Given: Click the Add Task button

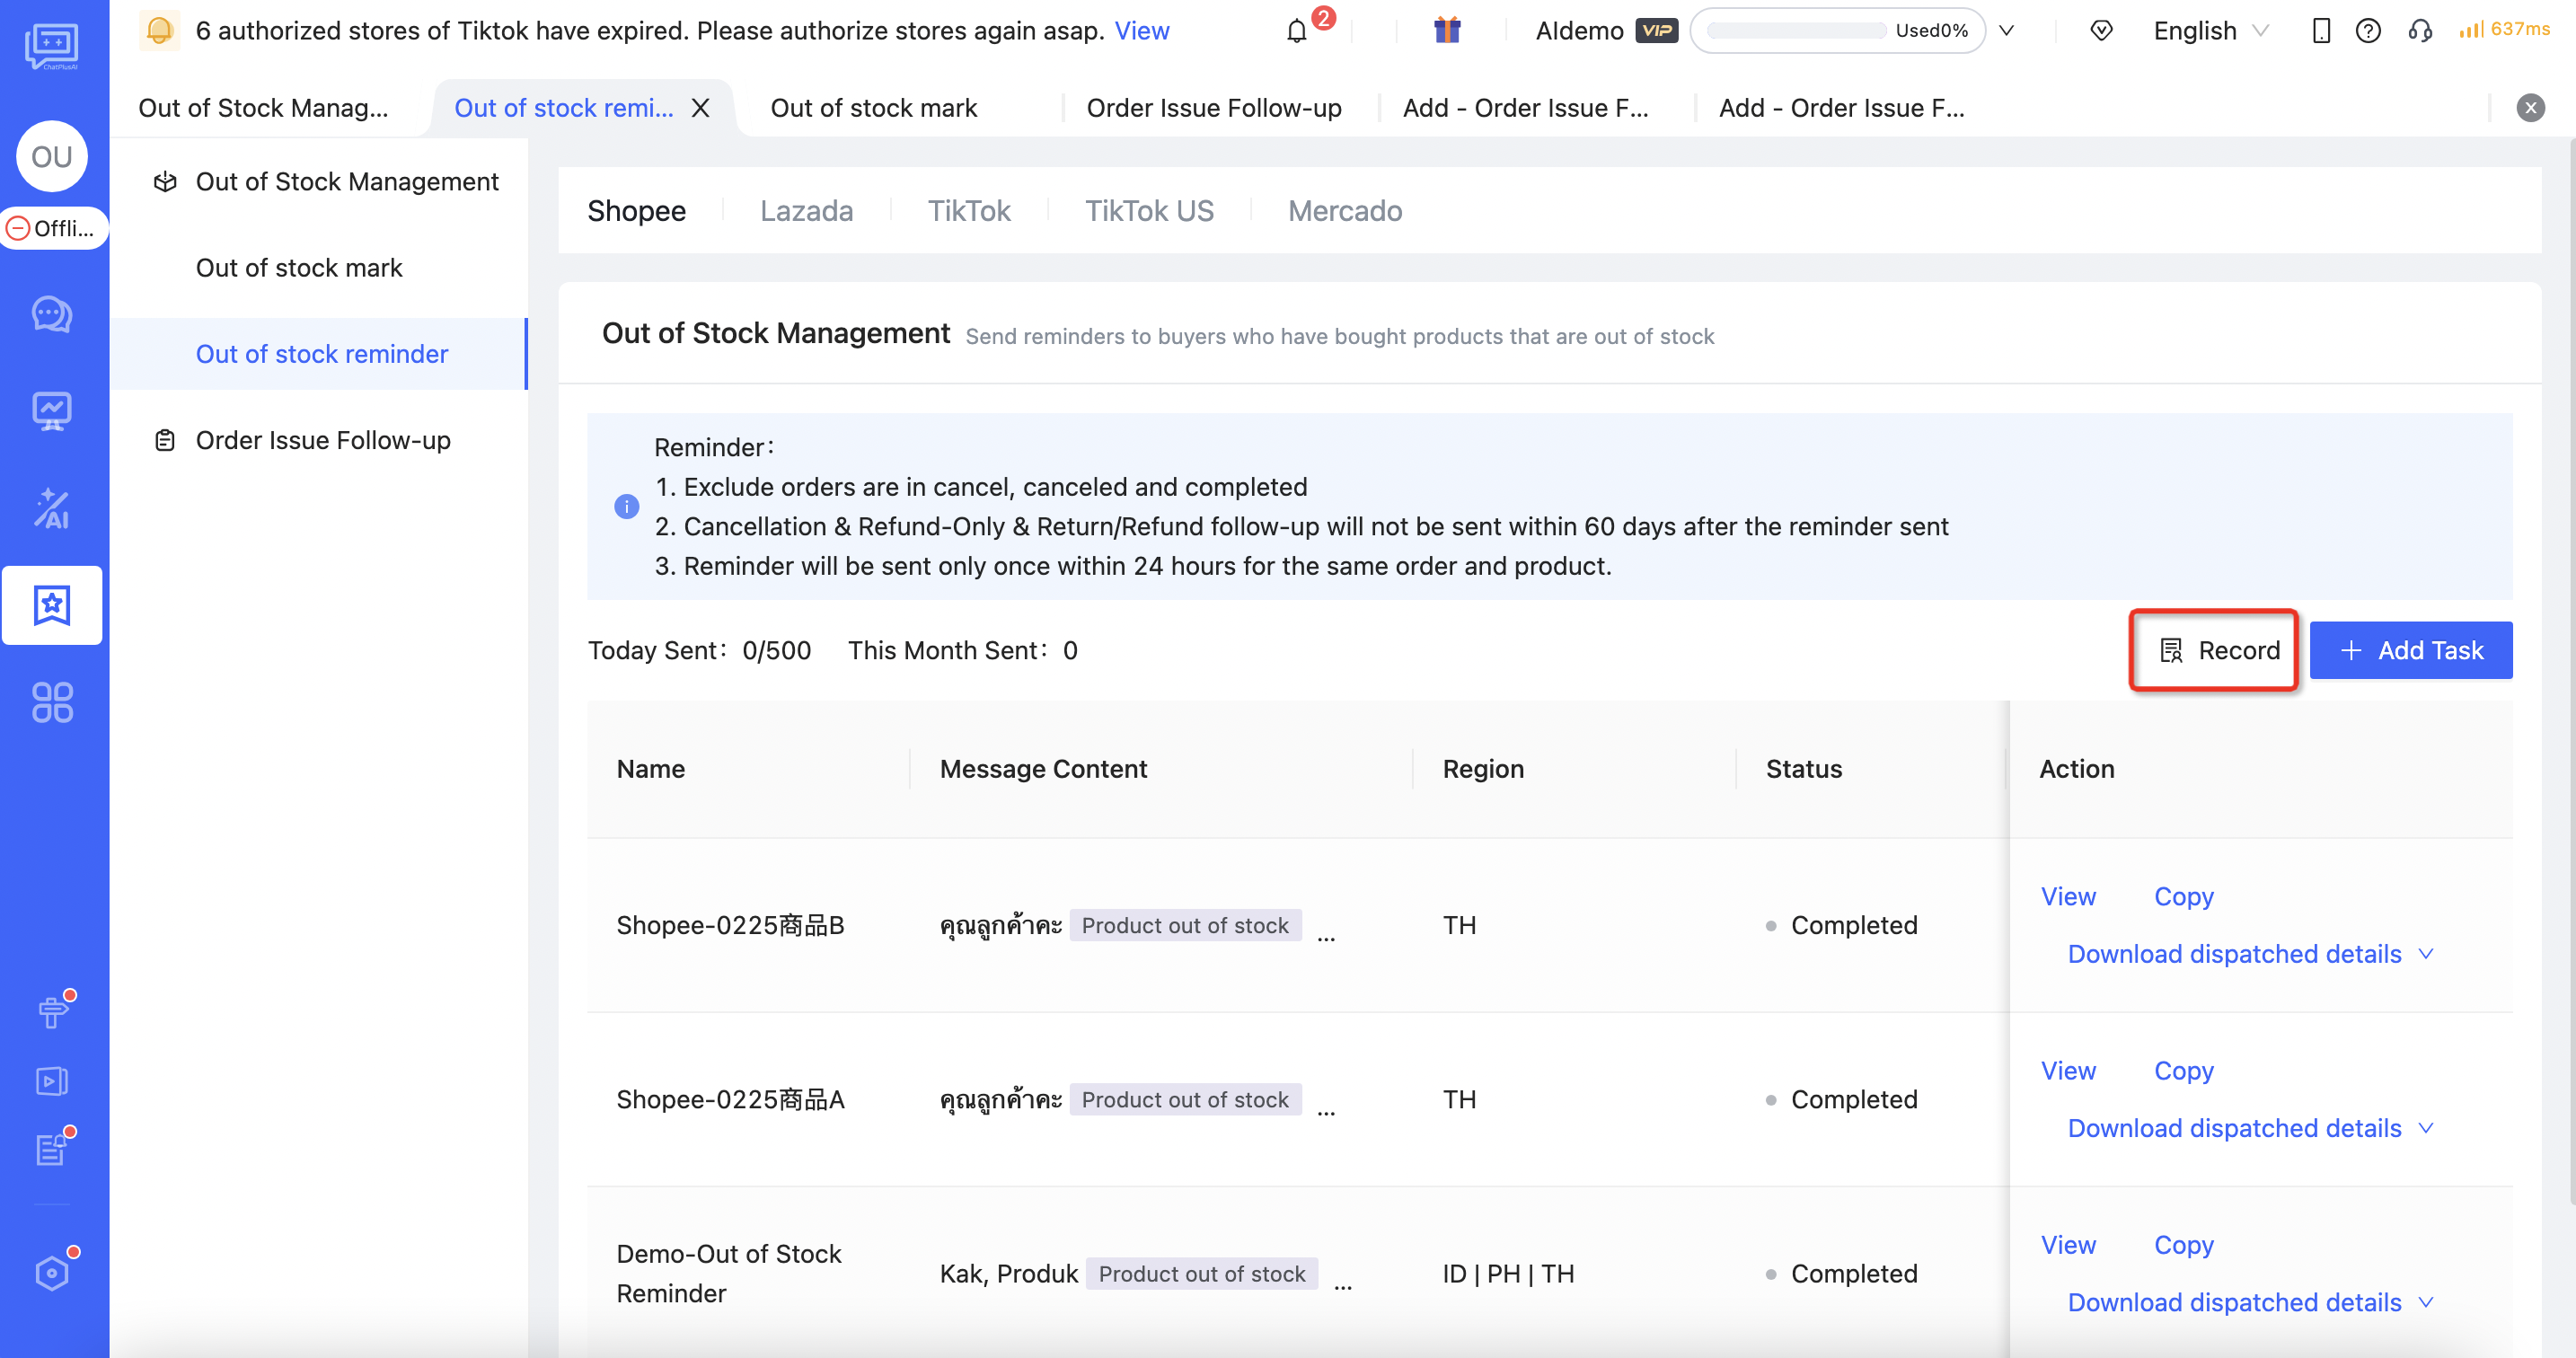Looking at the screenshot, I should [x=2410, y=650].
